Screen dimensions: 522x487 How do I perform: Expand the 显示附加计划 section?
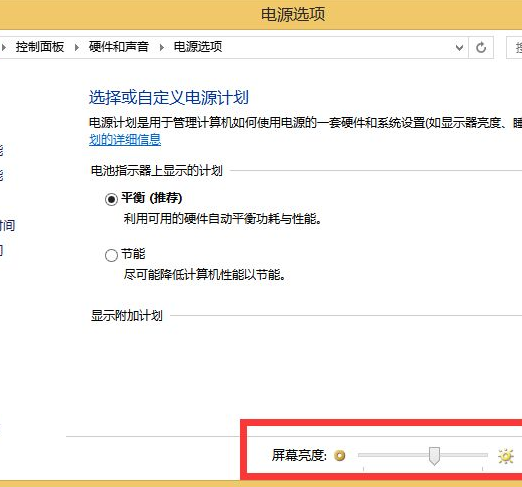[127, 315]
